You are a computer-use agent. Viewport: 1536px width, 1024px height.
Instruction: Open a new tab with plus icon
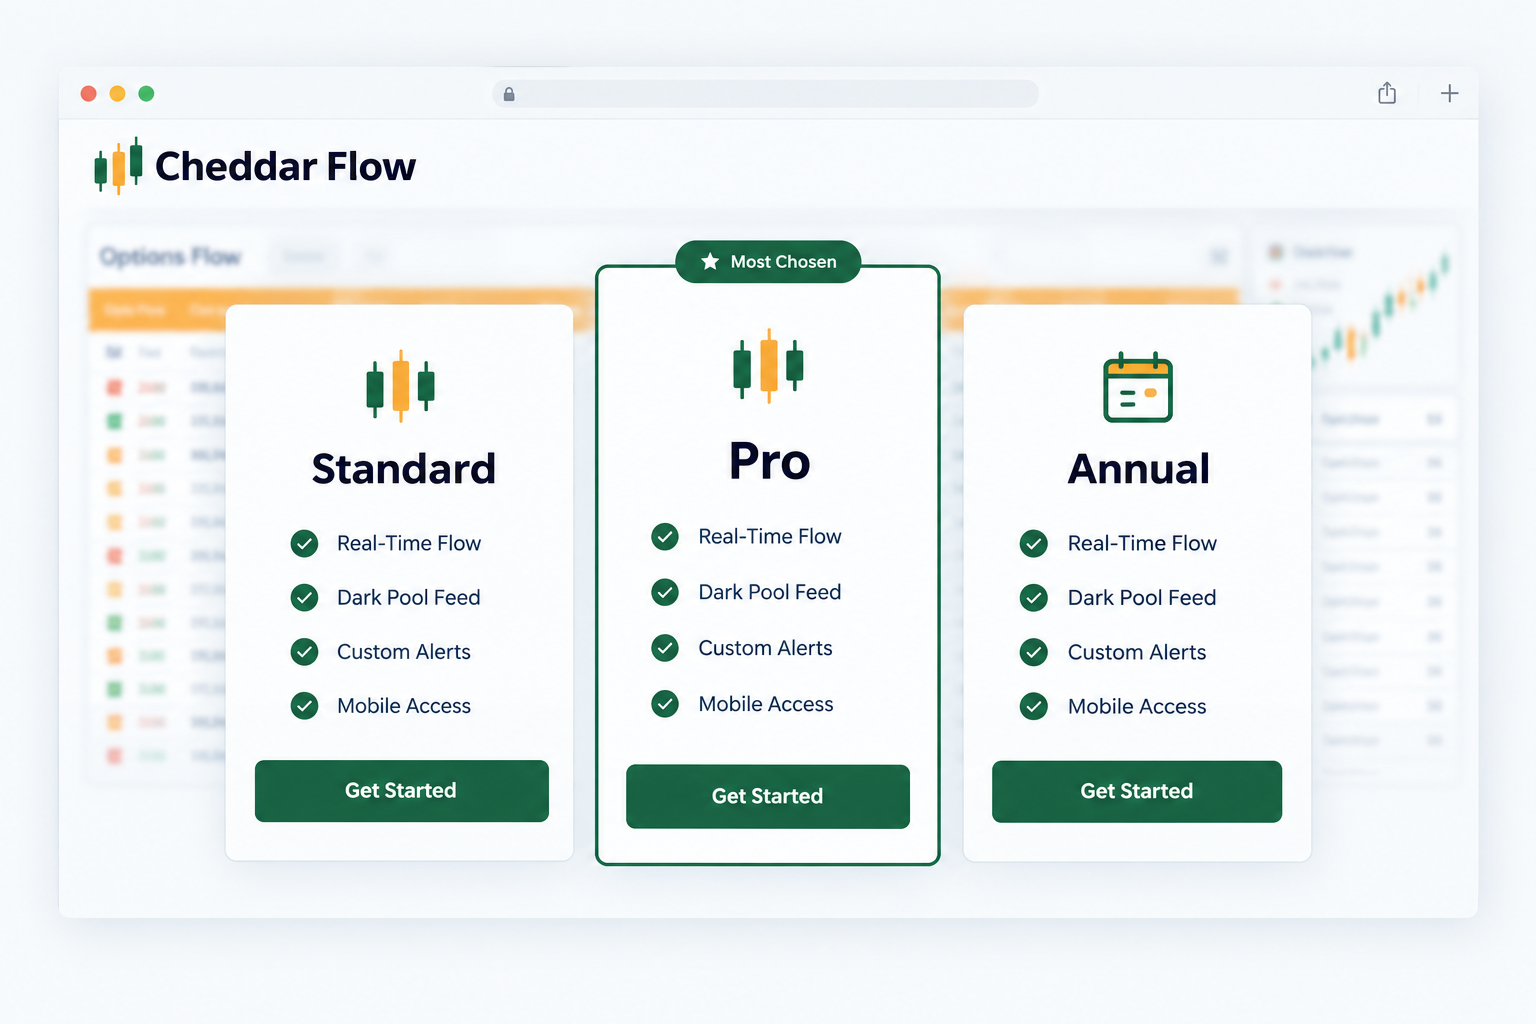(1449, 93)
